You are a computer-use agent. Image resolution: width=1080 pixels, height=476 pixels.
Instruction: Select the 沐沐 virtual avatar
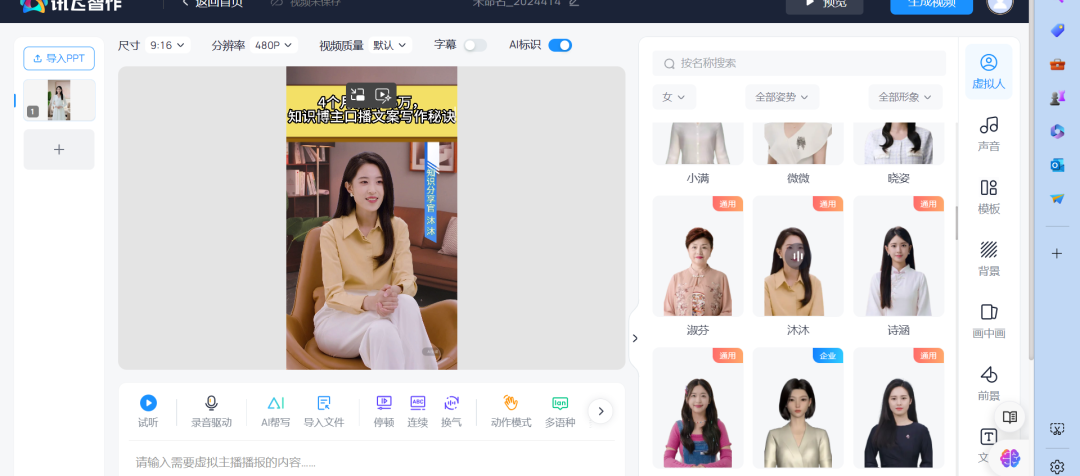point(798,256)
